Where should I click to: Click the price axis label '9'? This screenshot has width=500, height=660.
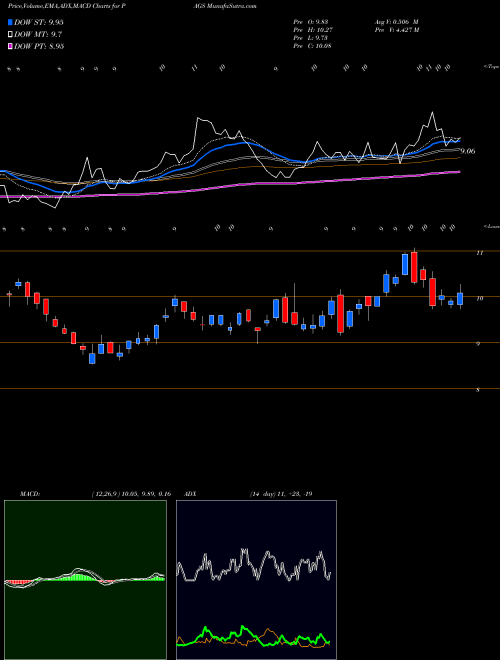[478, 344]
